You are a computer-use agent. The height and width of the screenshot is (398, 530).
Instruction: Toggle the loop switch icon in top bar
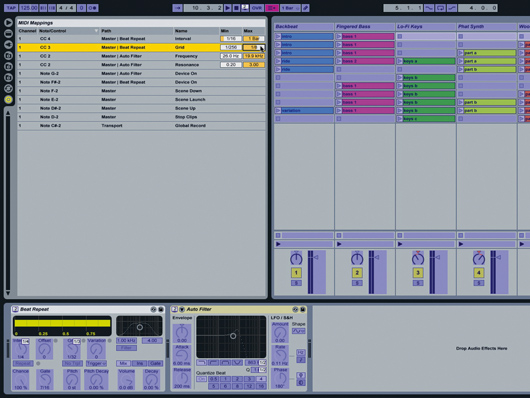click(440, 8)
